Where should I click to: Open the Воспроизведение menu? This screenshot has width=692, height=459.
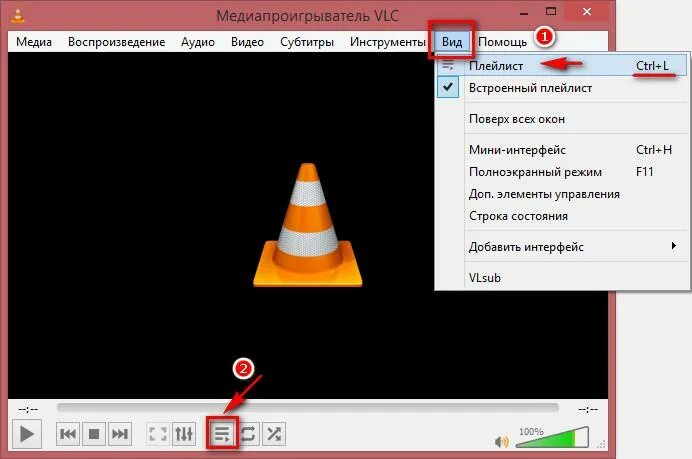coord(117,42)
